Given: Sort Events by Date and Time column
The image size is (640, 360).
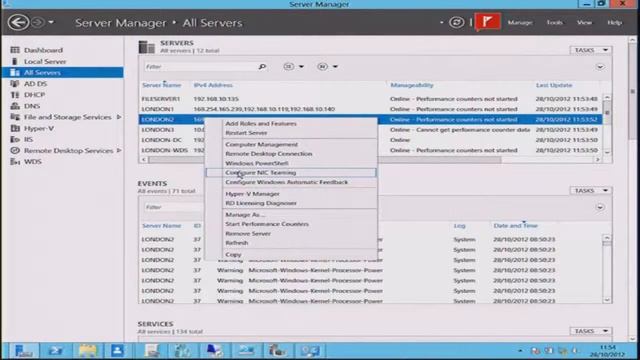Looking at the screenshot, I should [x=515, y=225].
